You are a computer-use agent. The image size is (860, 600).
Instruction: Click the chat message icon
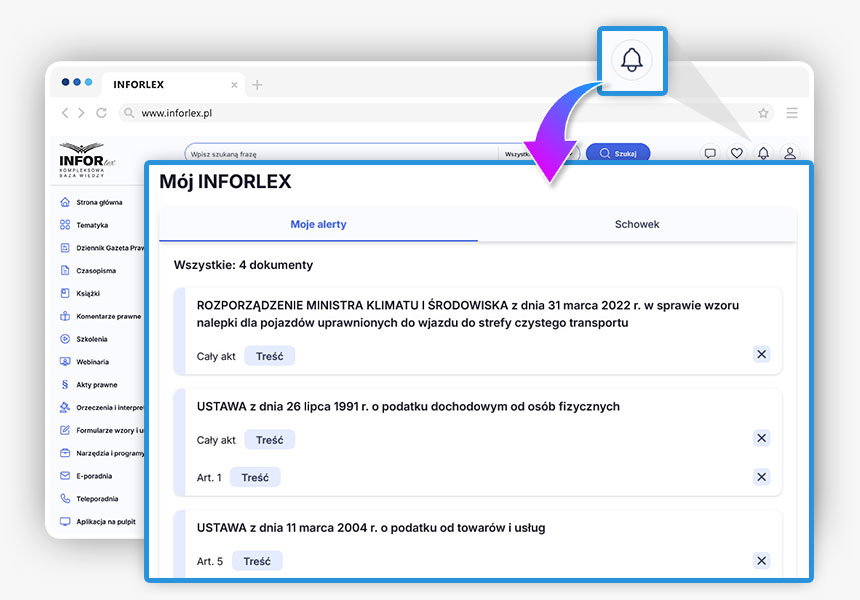710,153
